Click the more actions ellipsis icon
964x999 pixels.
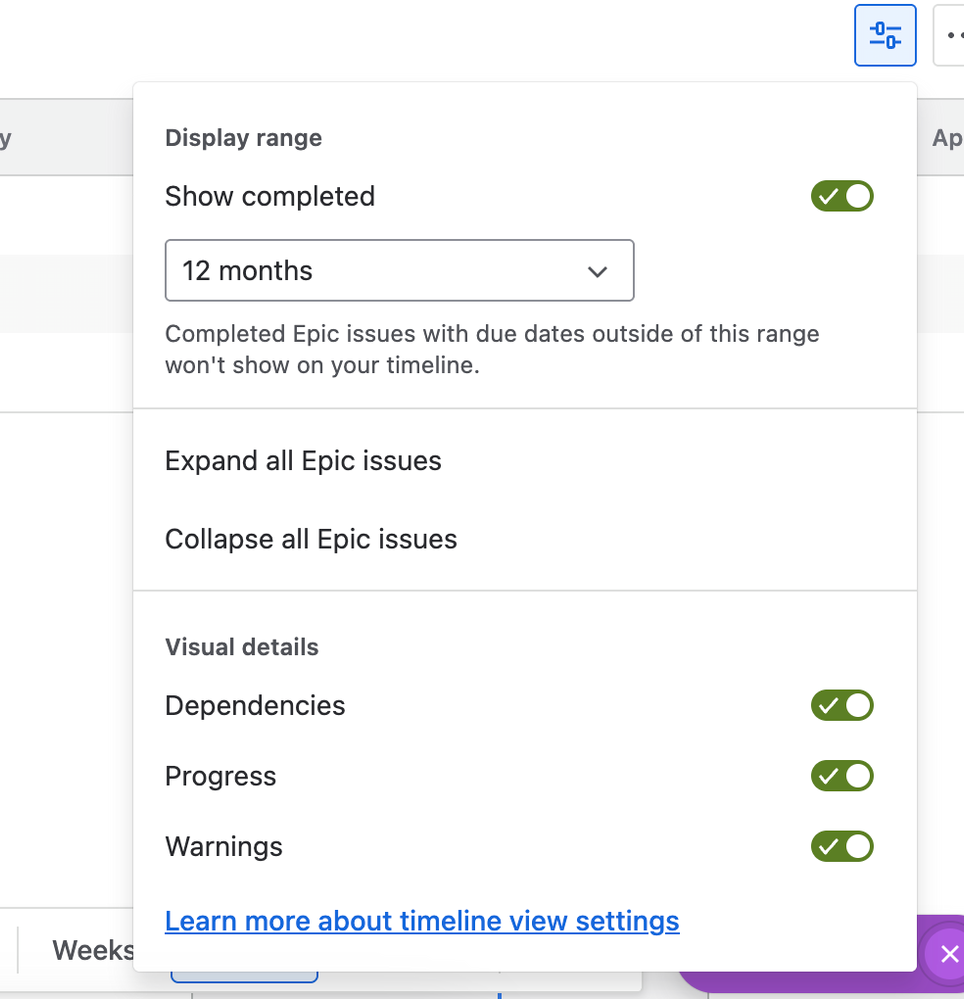956,34
